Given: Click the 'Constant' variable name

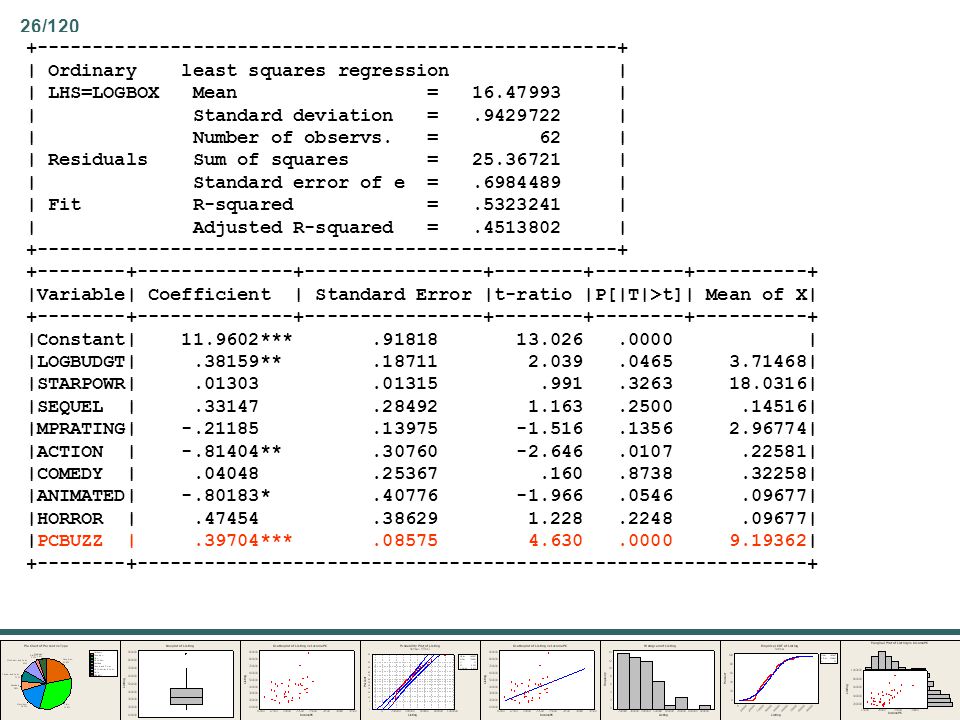Looking at the screenshot, I should pyautogui.click(x=81, y=339).
